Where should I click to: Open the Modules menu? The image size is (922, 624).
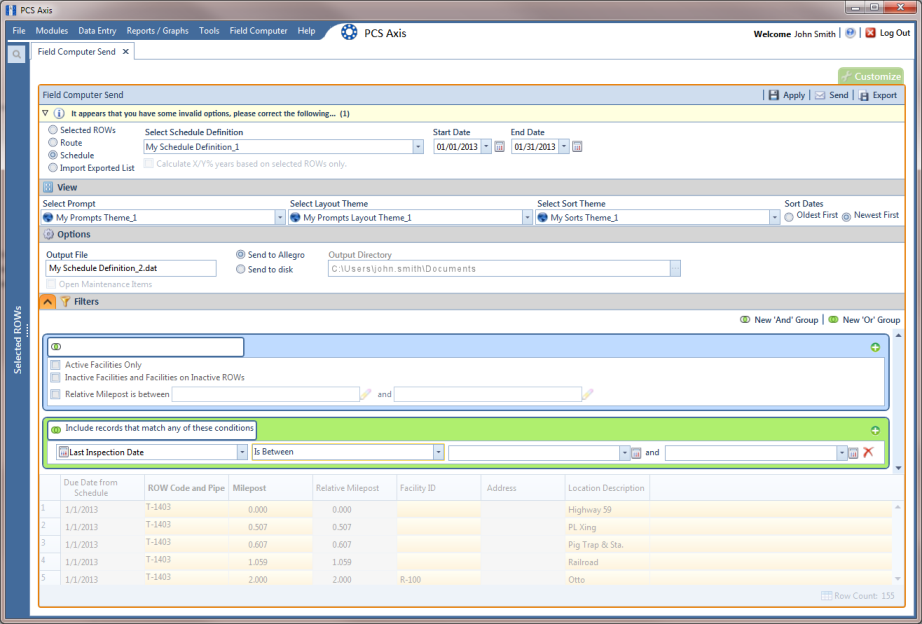[x=52, y=31]
